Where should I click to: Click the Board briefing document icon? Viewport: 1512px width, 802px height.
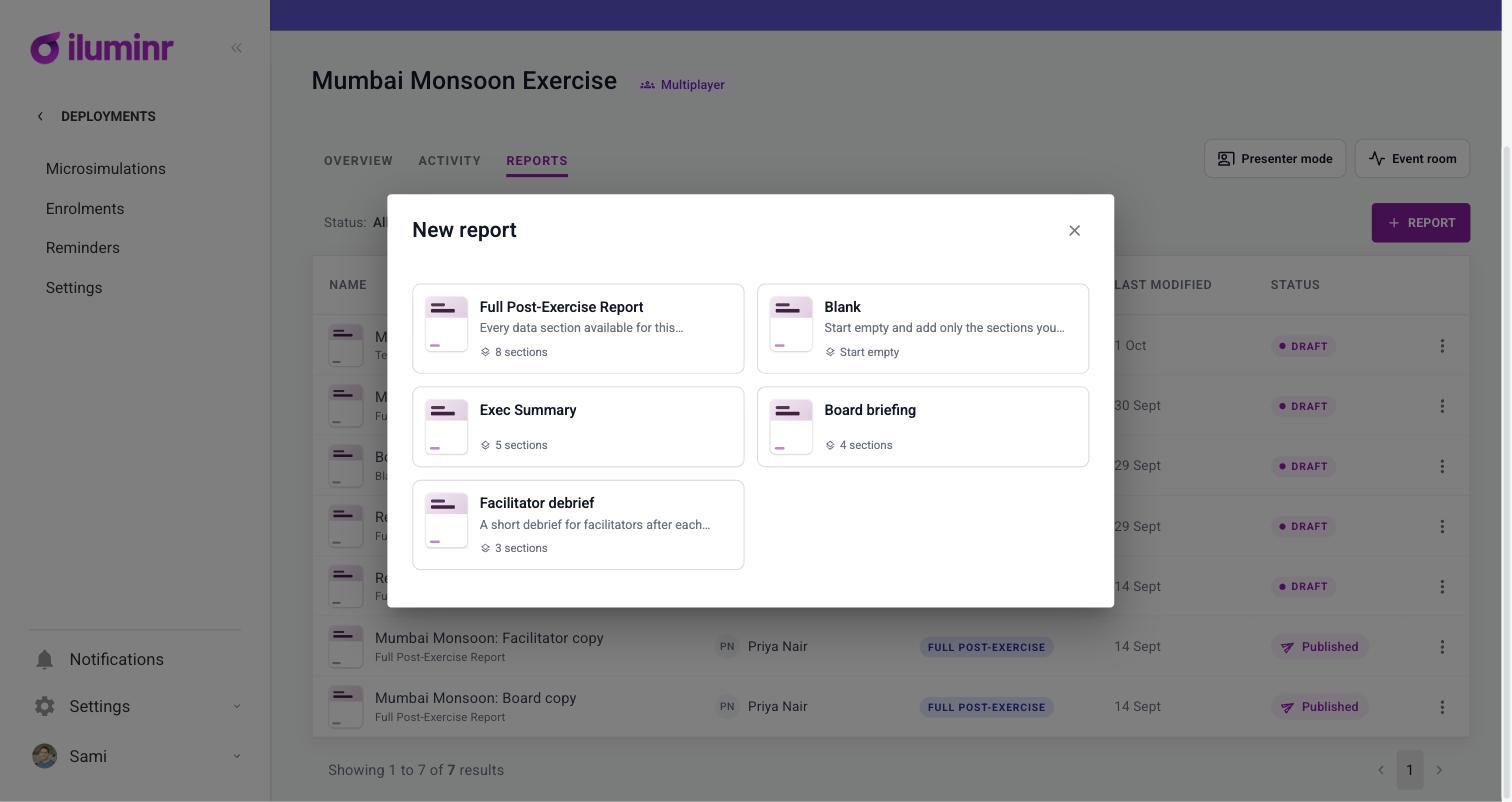tap(791, 427)
